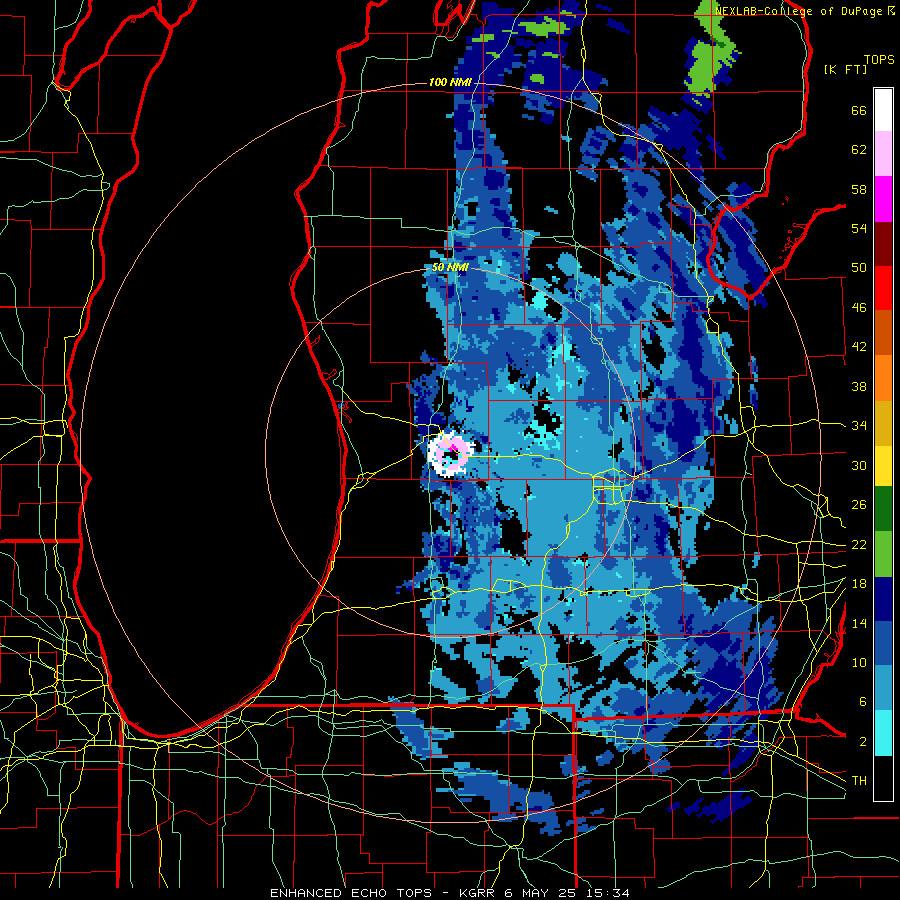Click the dark green 22-26 legend swatch
Image resolution: width=900 pixels, height=900 pixels.
[x=883, y=509]
